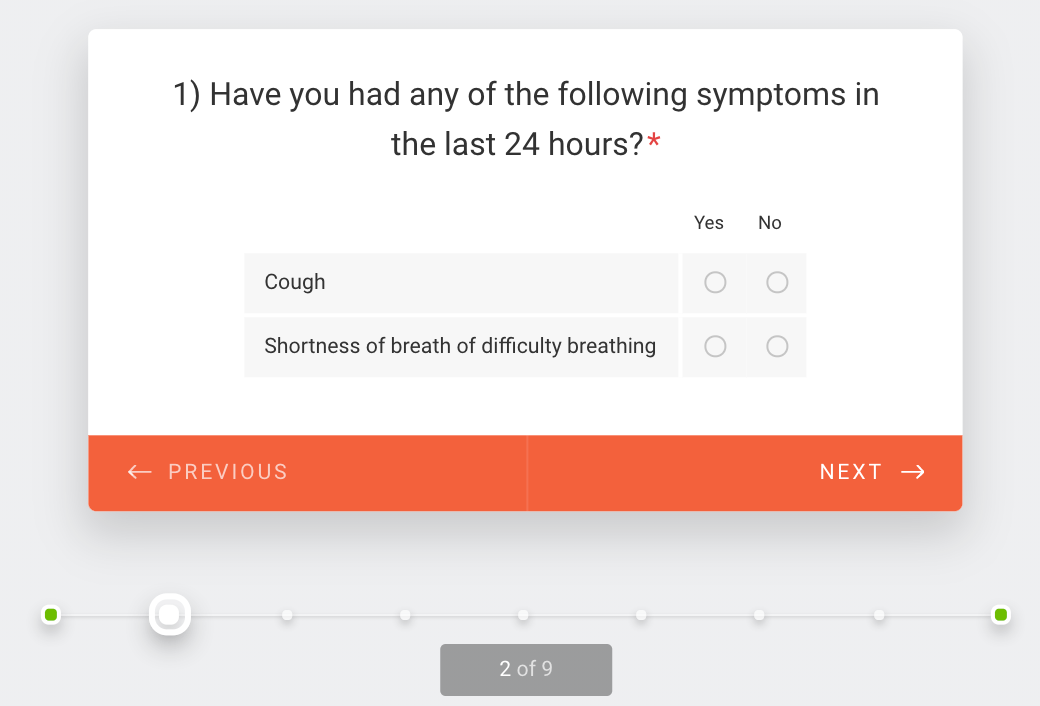Jump to the first green progress dot
Image resolution: width=1040 pixels, height=706 pixels.
tap(51, 614)
